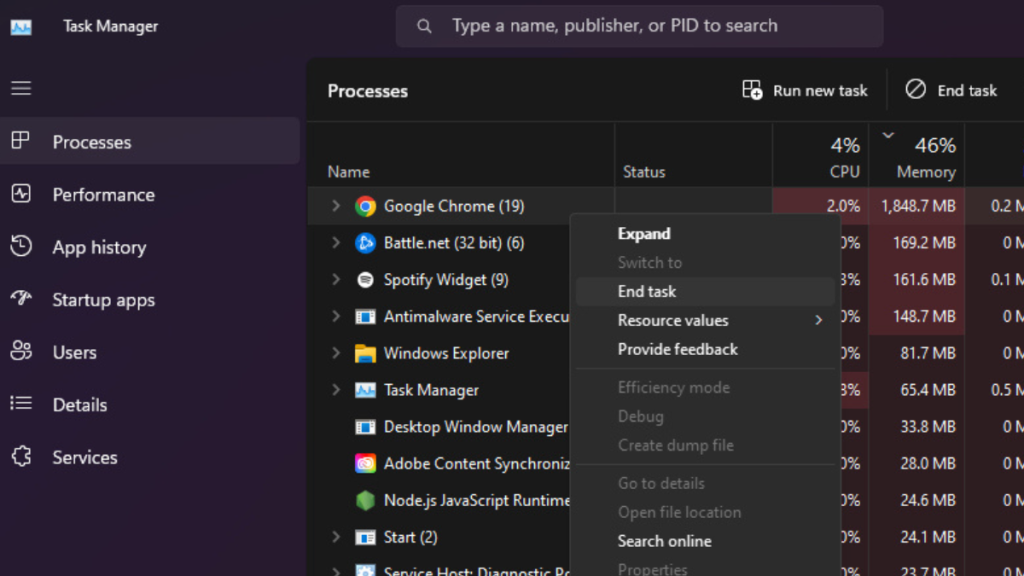
Task: Expand the Windows Explorer process group
Action: click(x=336, y=353)
